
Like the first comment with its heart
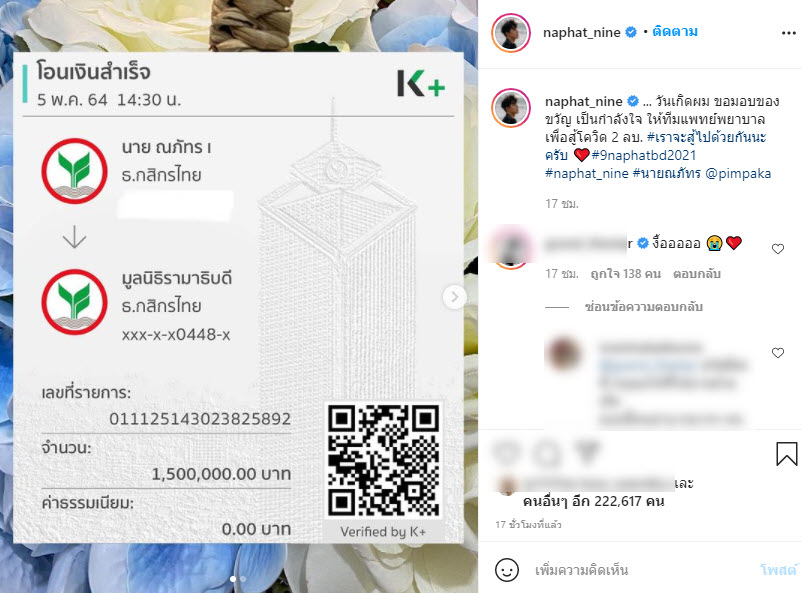[x=777, y=249]
